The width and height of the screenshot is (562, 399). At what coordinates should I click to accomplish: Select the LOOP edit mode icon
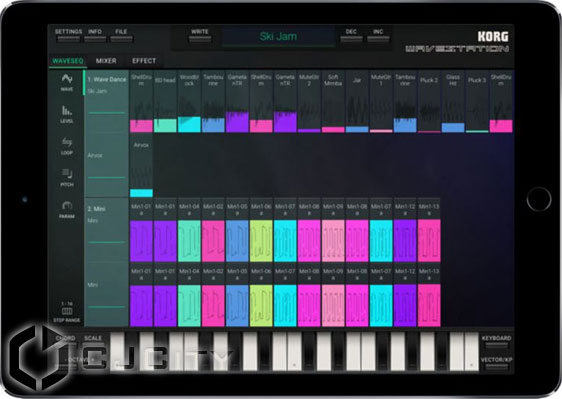pyautogui.click(x=67, y=146)
